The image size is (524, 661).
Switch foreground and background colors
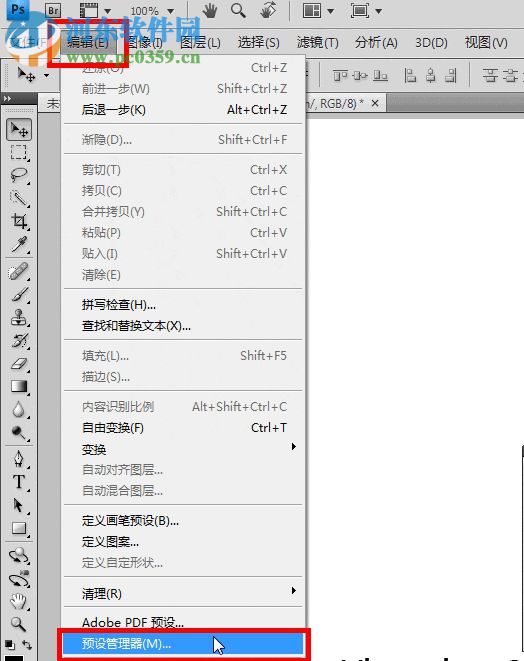(x=27, y=645)
